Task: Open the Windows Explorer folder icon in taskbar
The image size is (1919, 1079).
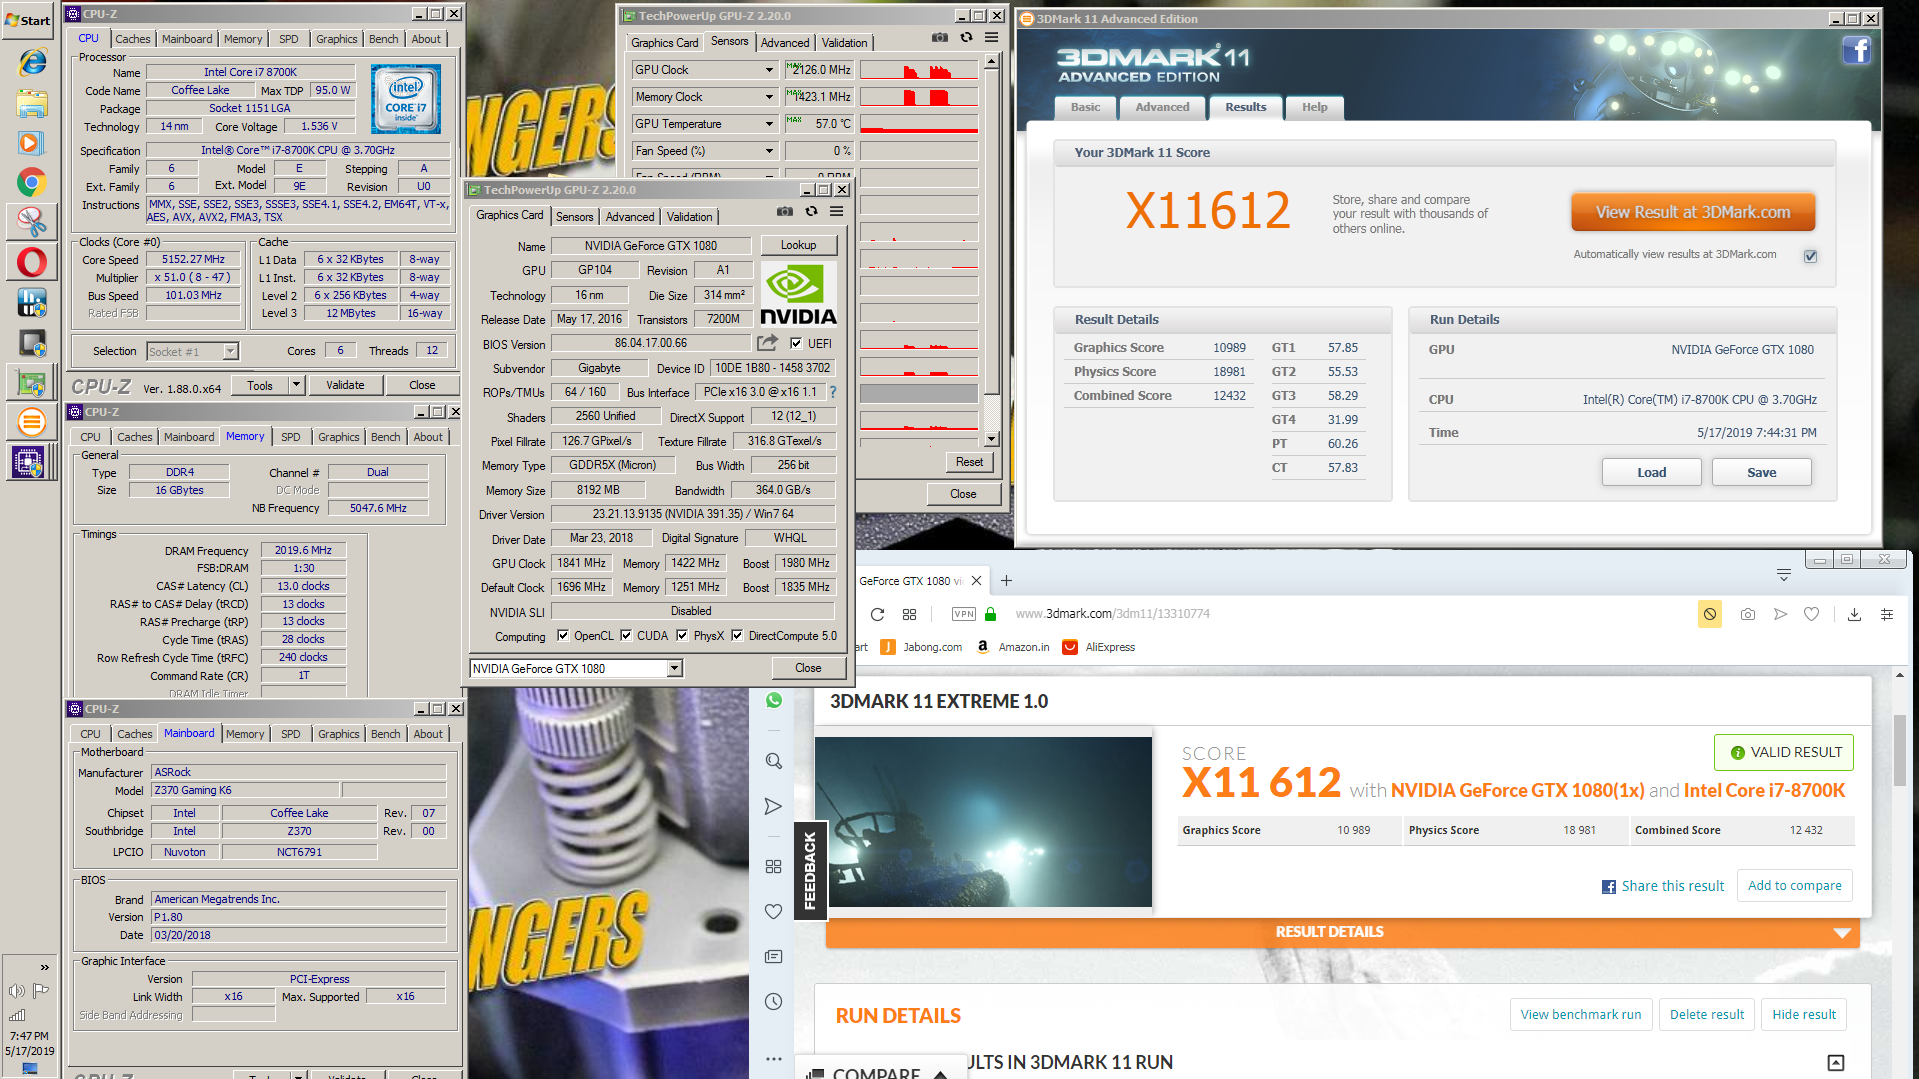Action: [31, 103]
